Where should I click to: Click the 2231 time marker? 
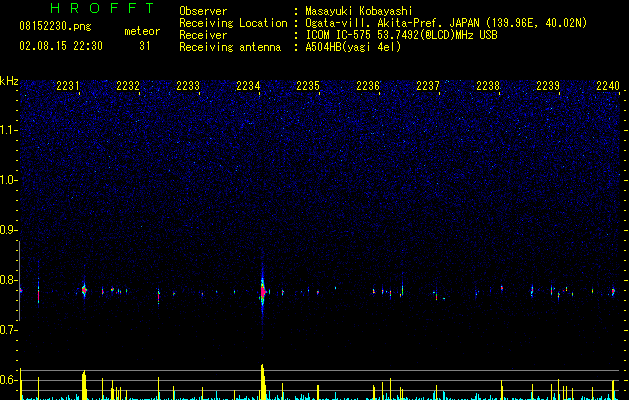68,86
